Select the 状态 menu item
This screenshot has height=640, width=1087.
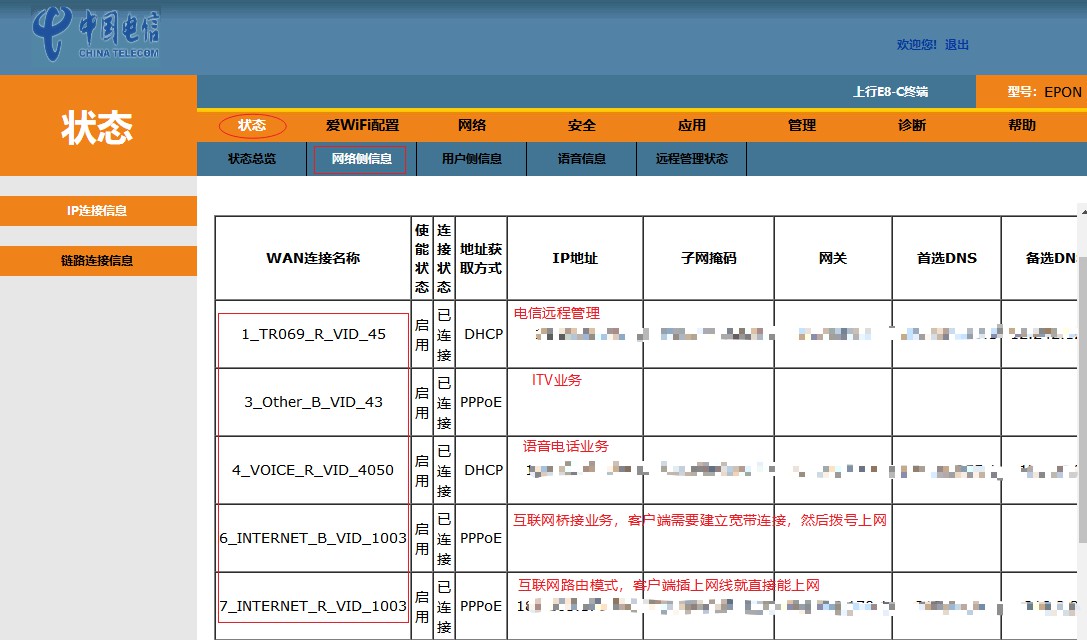point(251,125)
